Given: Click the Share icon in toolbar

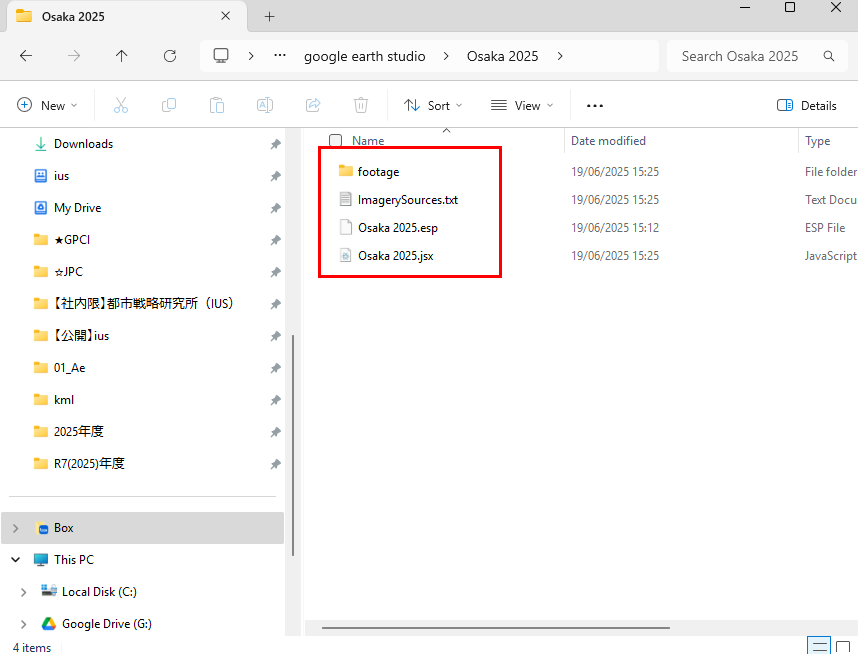Looking at the screenshot, I should [313, 105].
